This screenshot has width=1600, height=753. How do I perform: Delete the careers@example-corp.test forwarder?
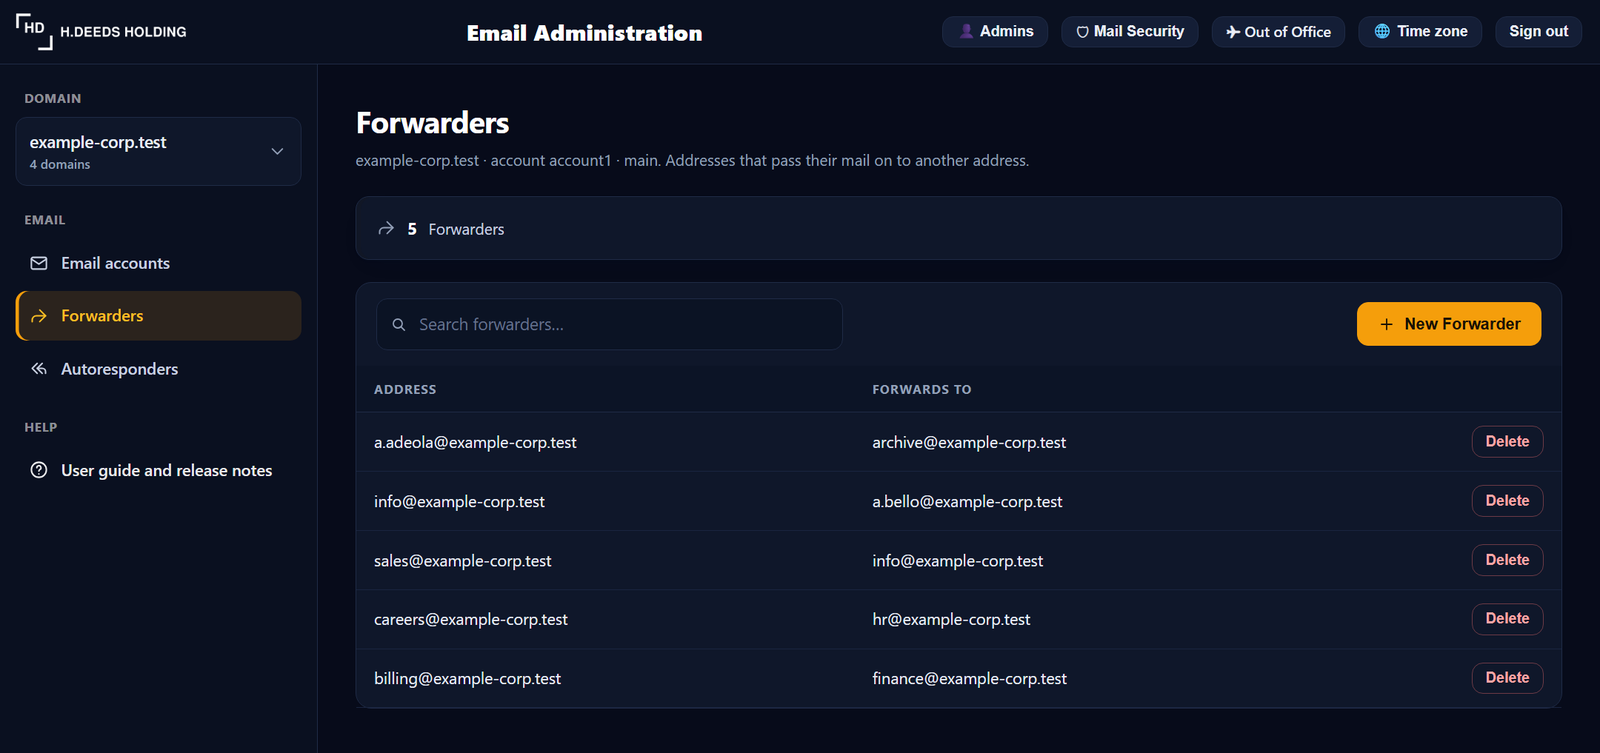click(x=1507, y=618)
